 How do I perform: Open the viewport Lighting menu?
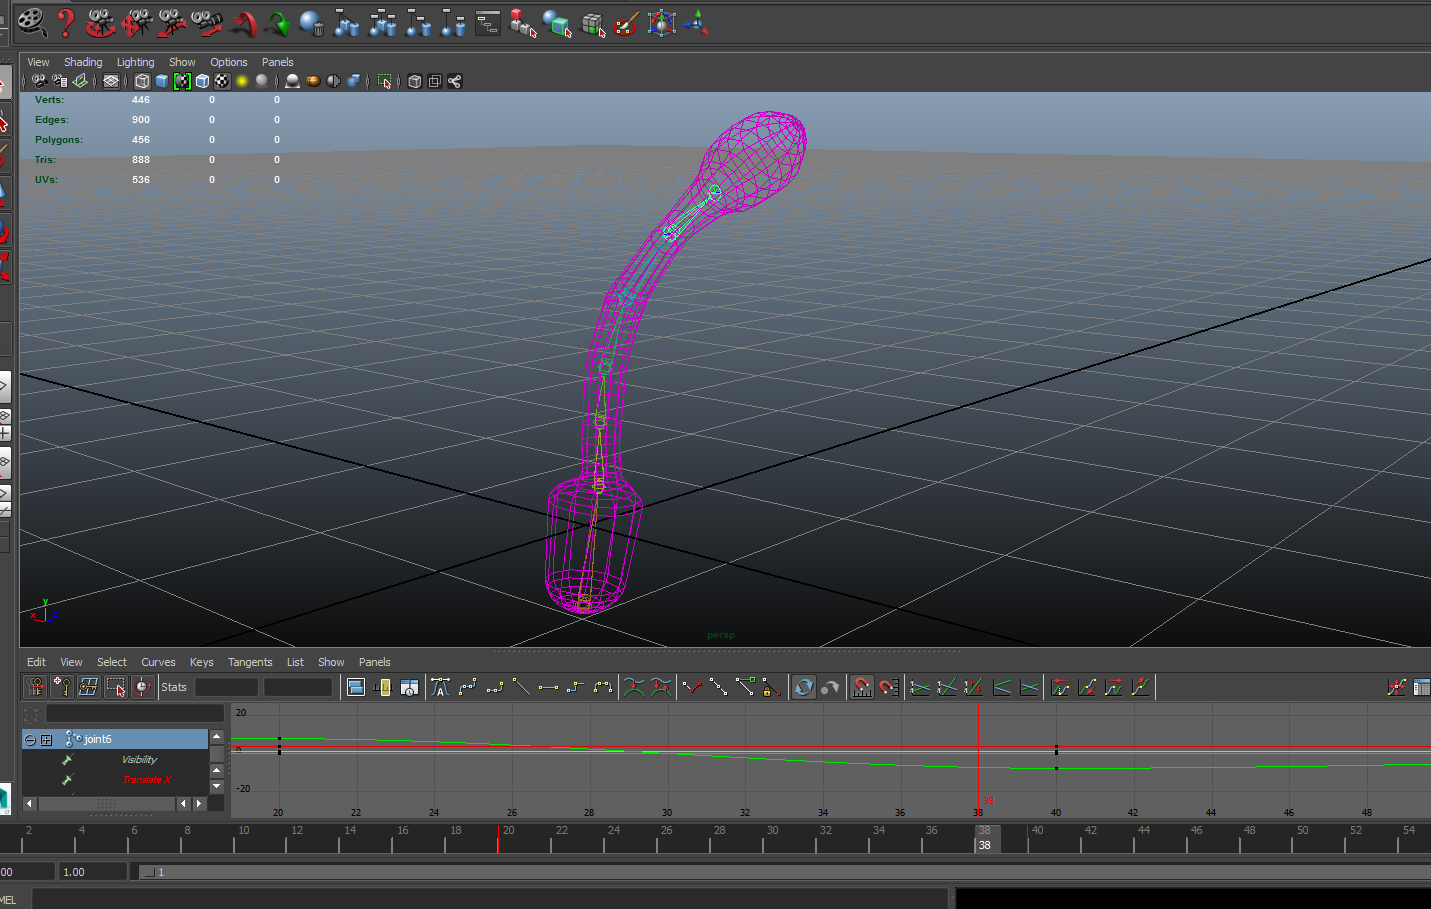[135, 62]
